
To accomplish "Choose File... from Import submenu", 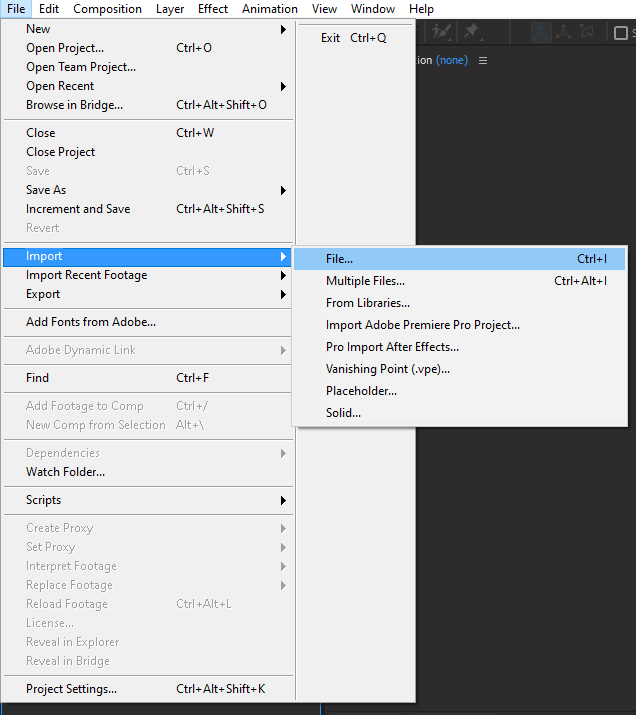I will [339, 259].
